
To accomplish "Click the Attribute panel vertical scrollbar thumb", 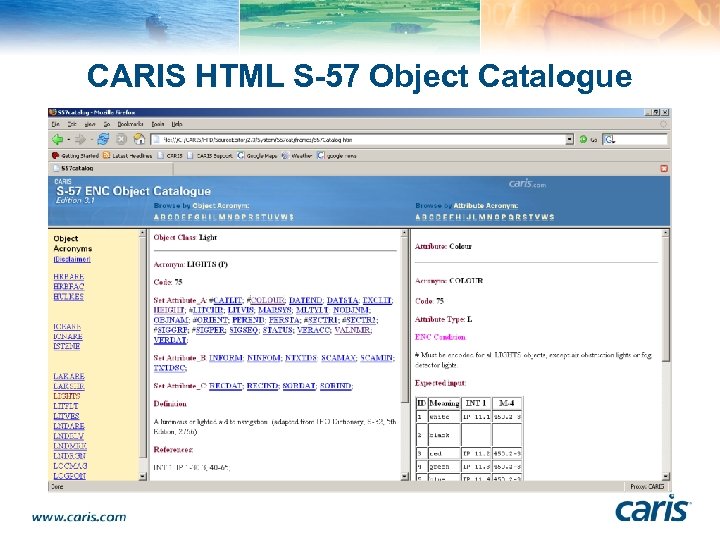I will 666,300.
